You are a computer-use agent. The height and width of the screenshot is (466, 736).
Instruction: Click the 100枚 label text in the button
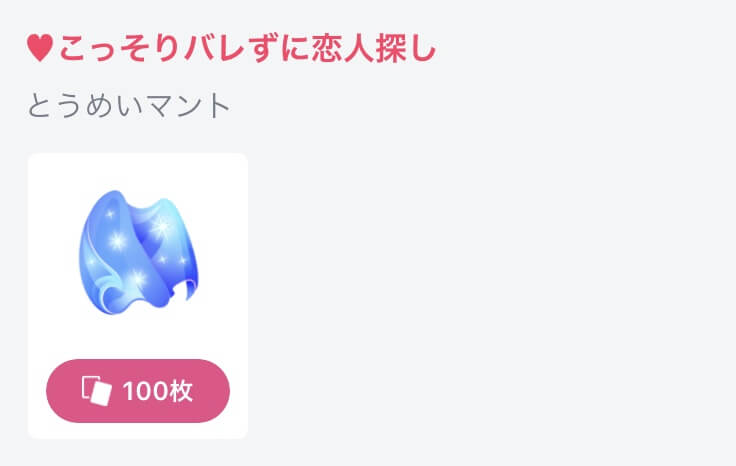158,391
